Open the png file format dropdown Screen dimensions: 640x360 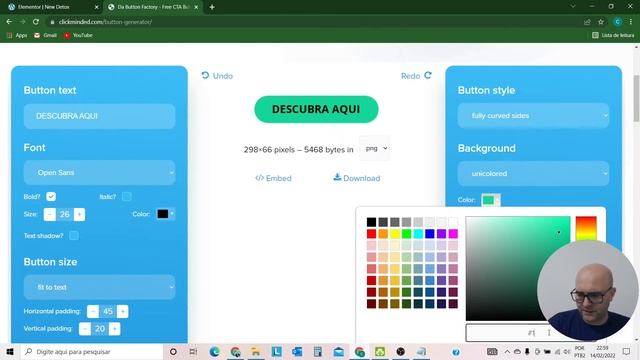[375, 149]
